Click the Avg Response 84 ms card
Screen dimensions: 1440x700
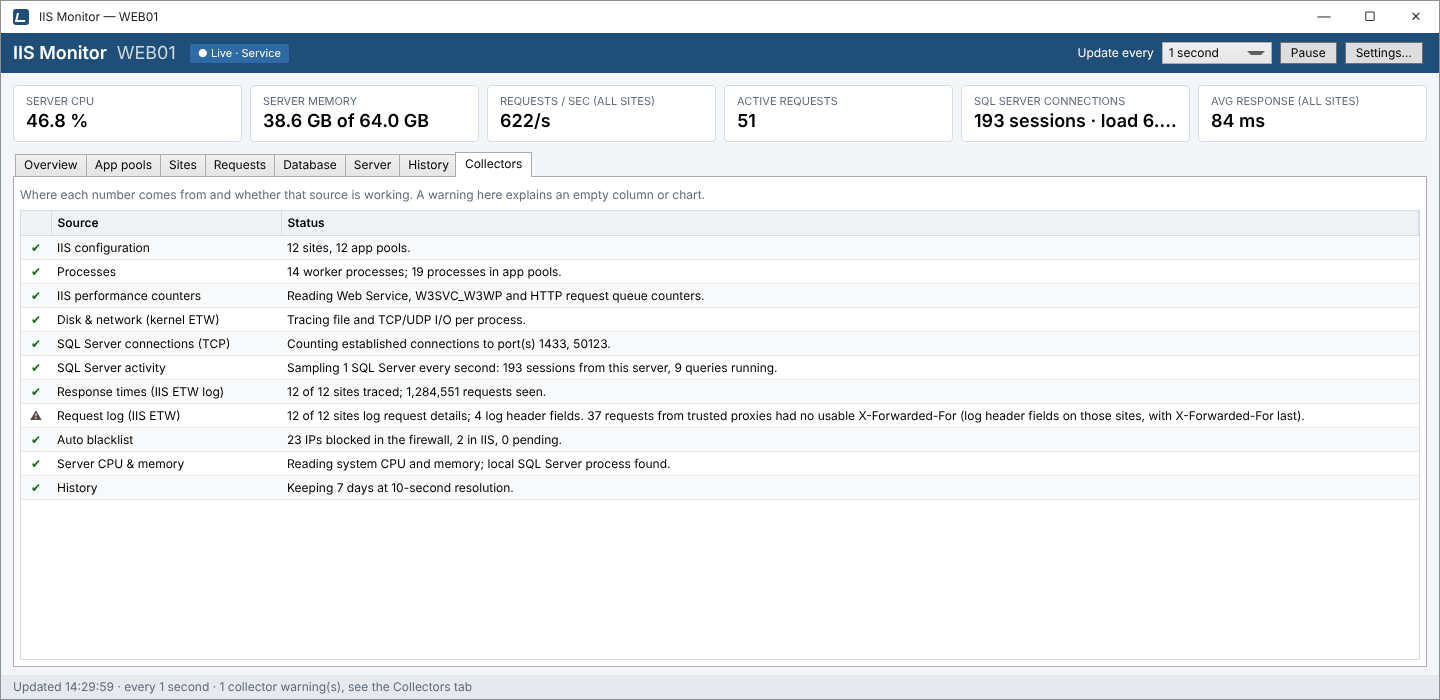(1312, 113)
